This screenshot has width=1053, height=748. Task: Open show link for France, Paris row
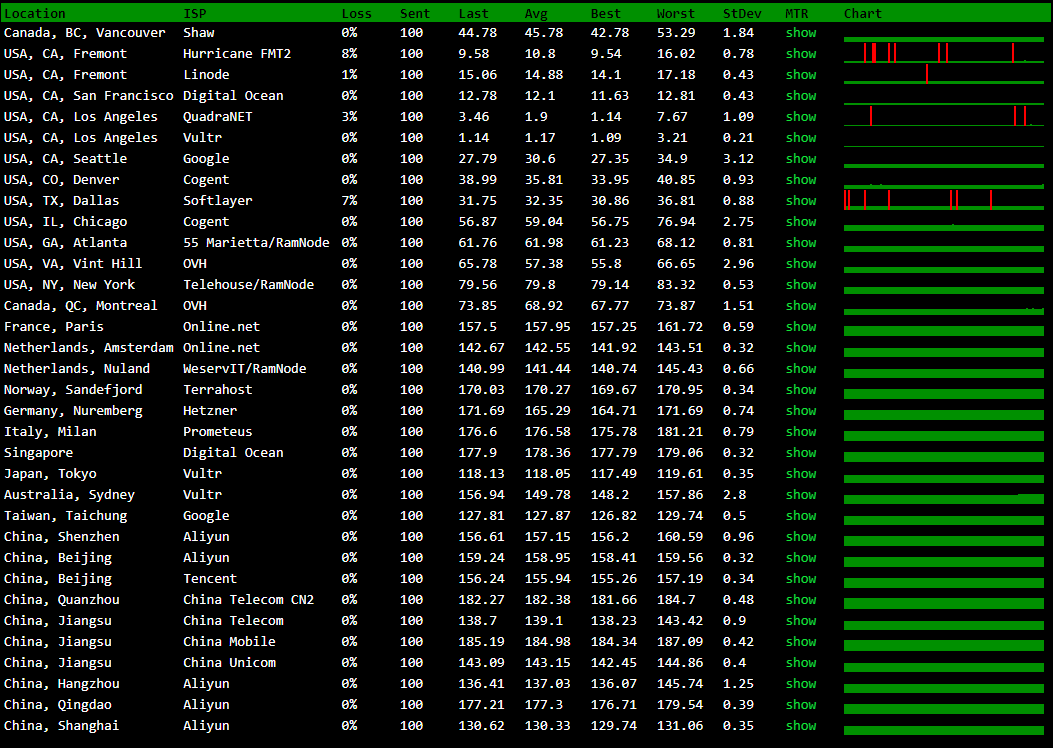[x=800, y=327]
